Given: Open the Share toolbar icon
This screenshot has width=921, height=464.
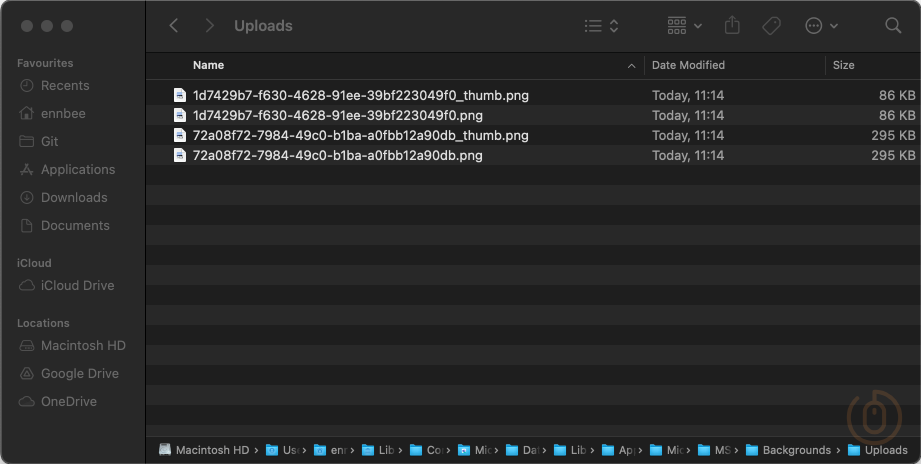Looking at the screenshot, I should click(x=732, y=26).
